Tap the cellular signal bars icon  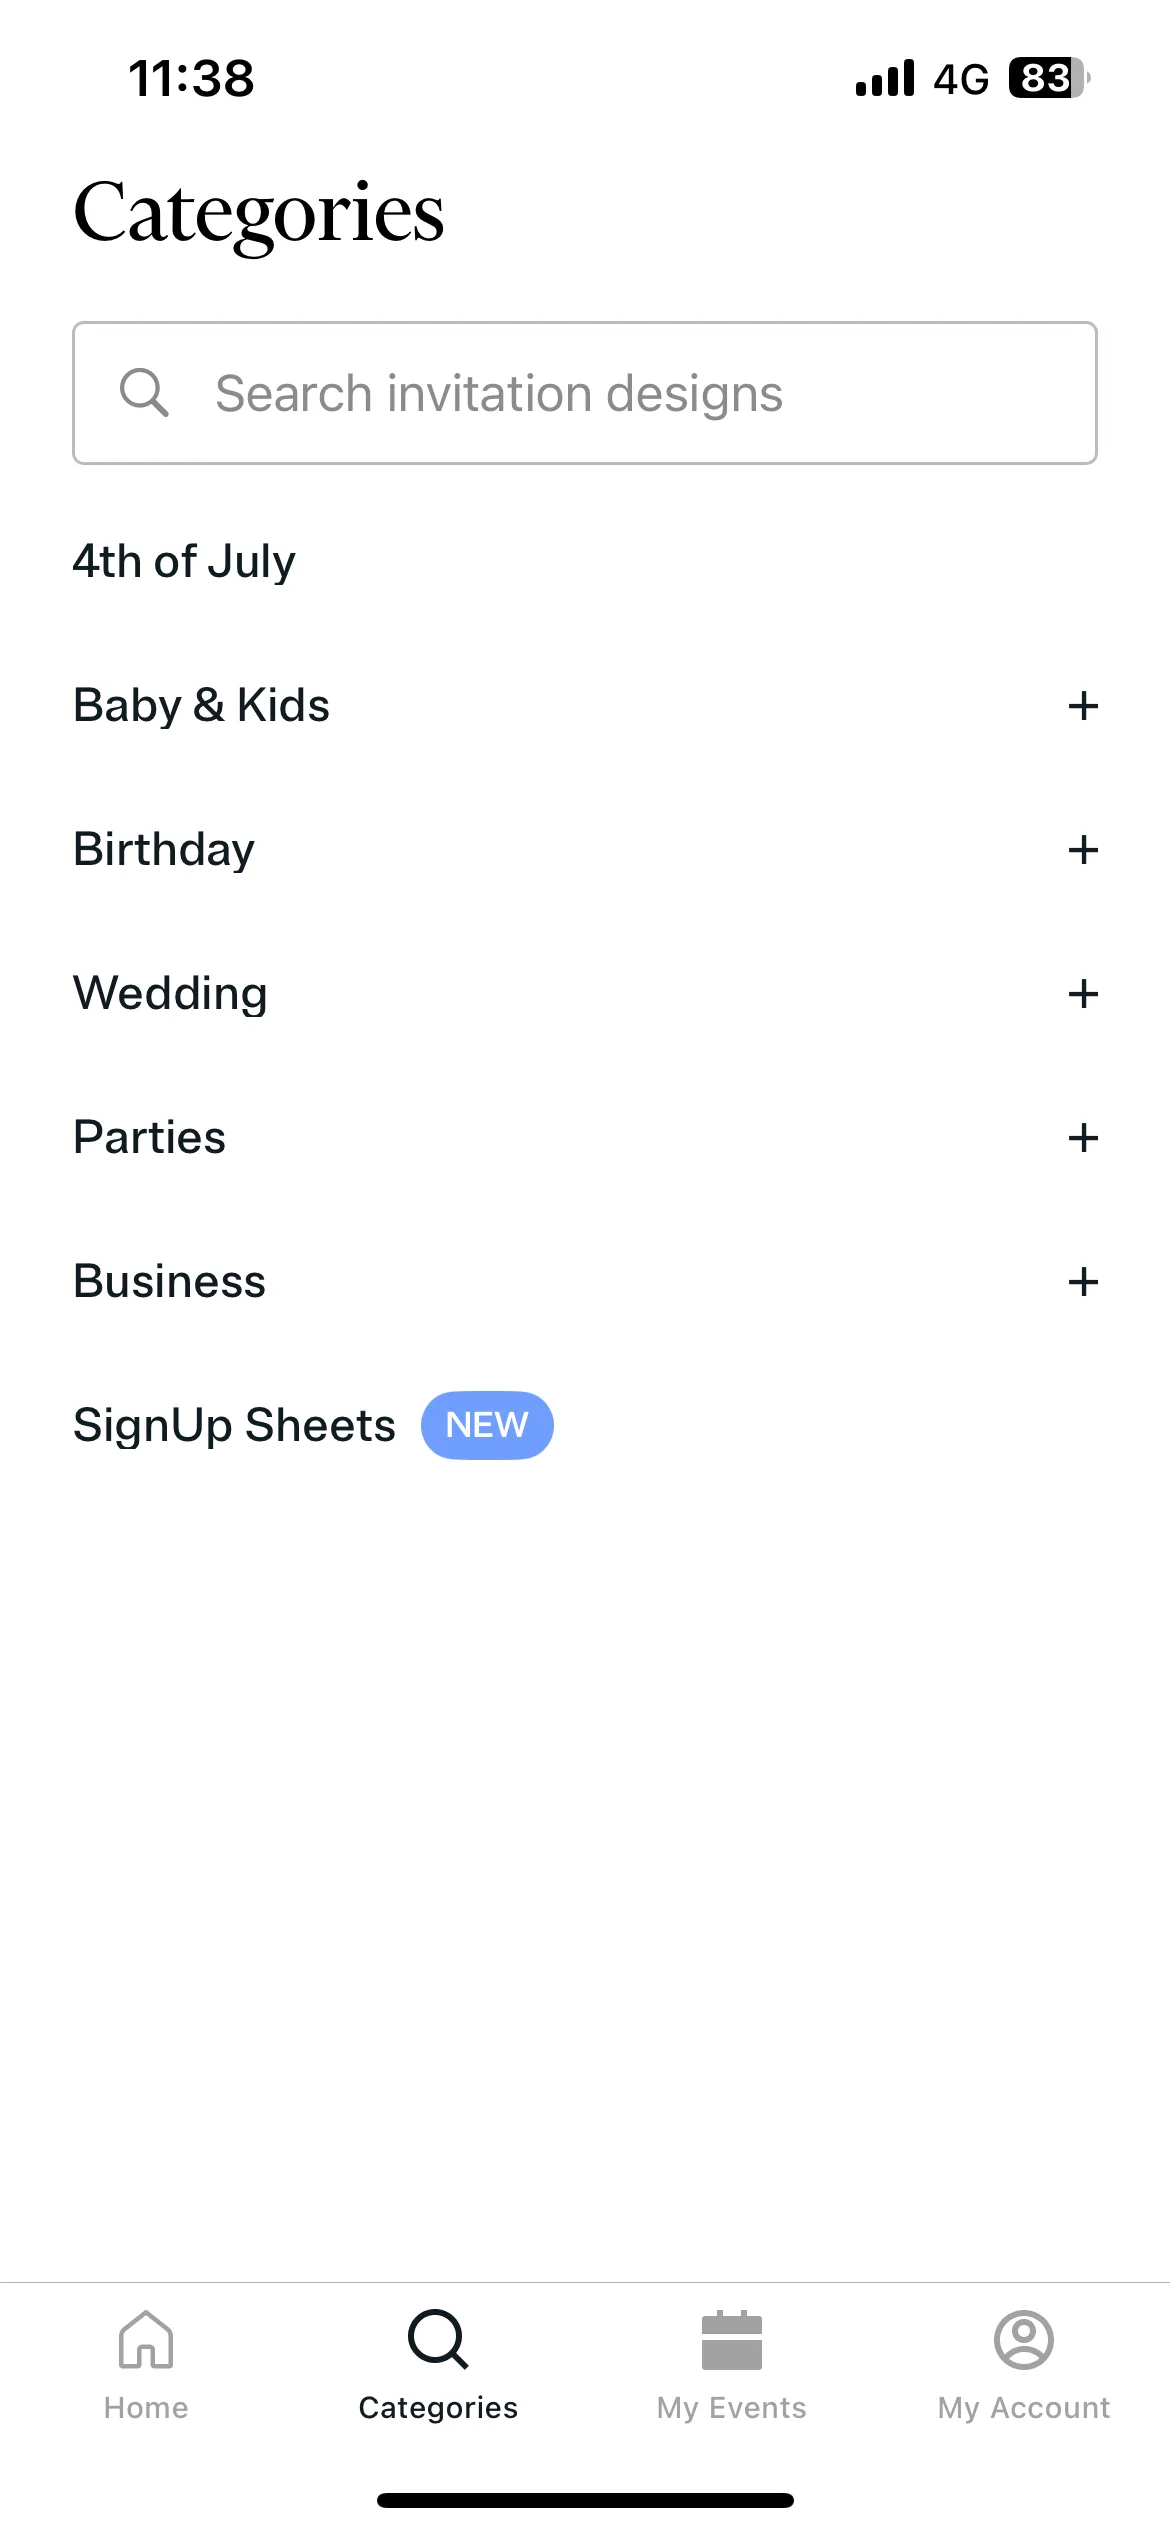point(885,78)
